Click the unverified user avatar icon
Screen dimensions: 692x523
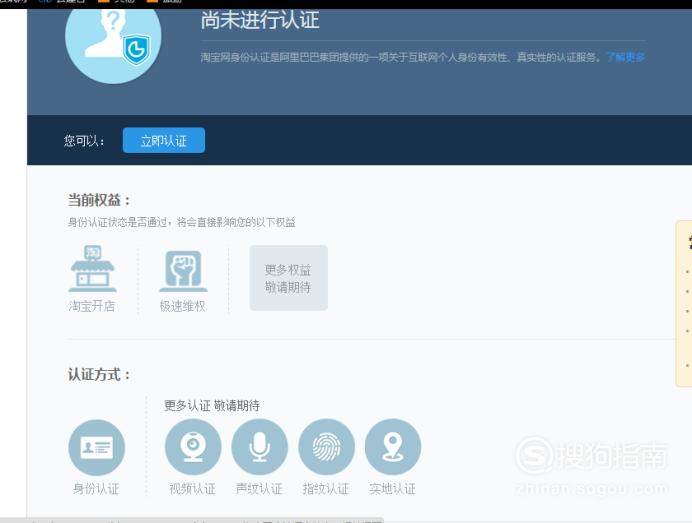point(113,44)
